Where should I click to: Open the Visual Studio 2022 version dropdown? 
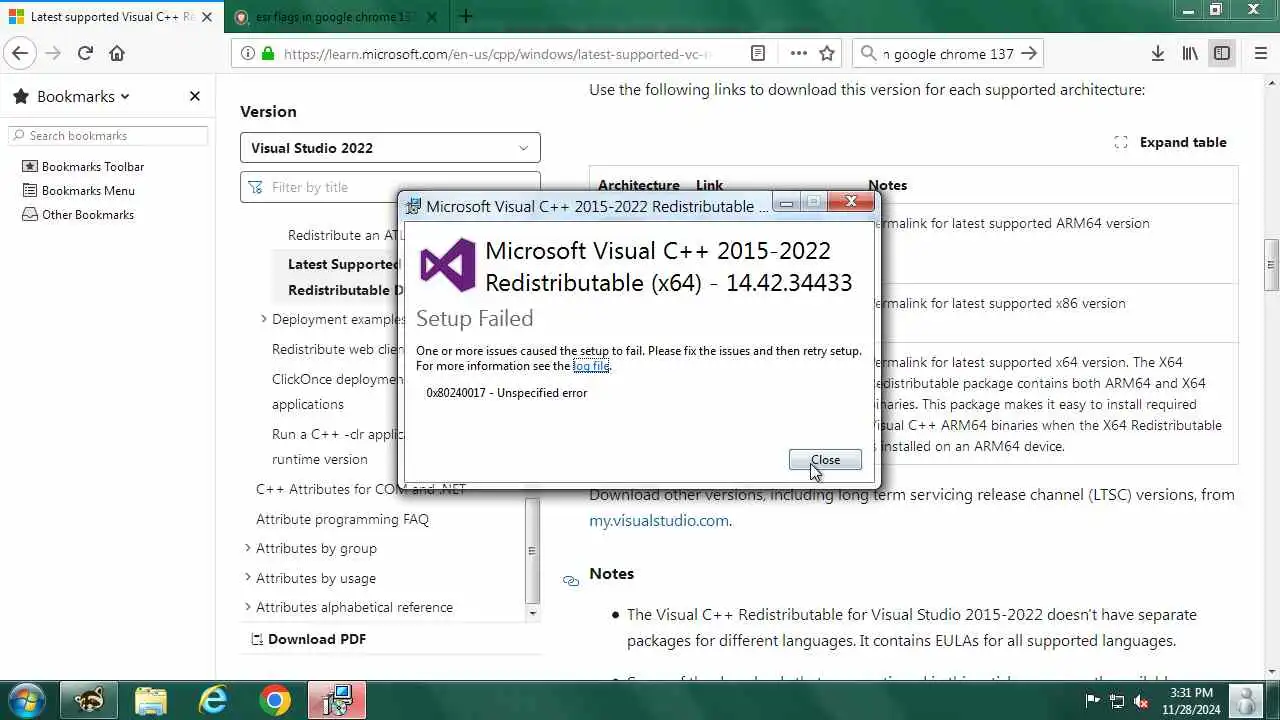pos(390,148)
